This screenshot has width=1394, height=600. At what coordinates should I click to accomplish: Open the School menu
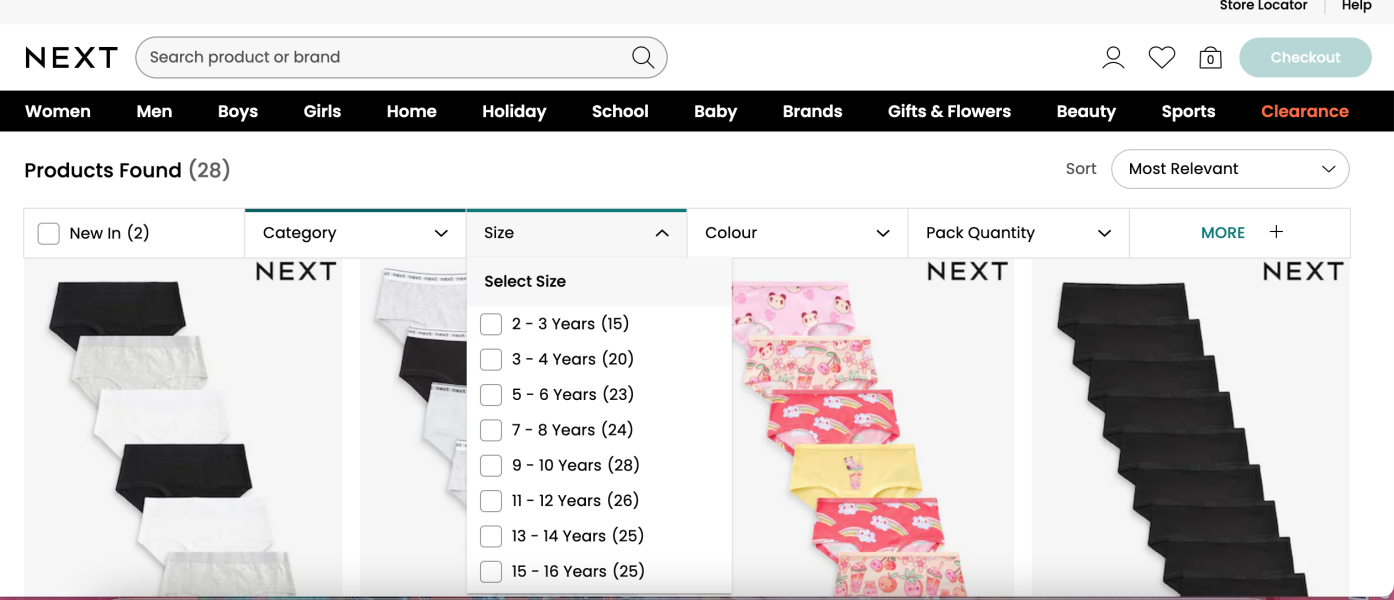pyautogui.click(x=620, y=111)
